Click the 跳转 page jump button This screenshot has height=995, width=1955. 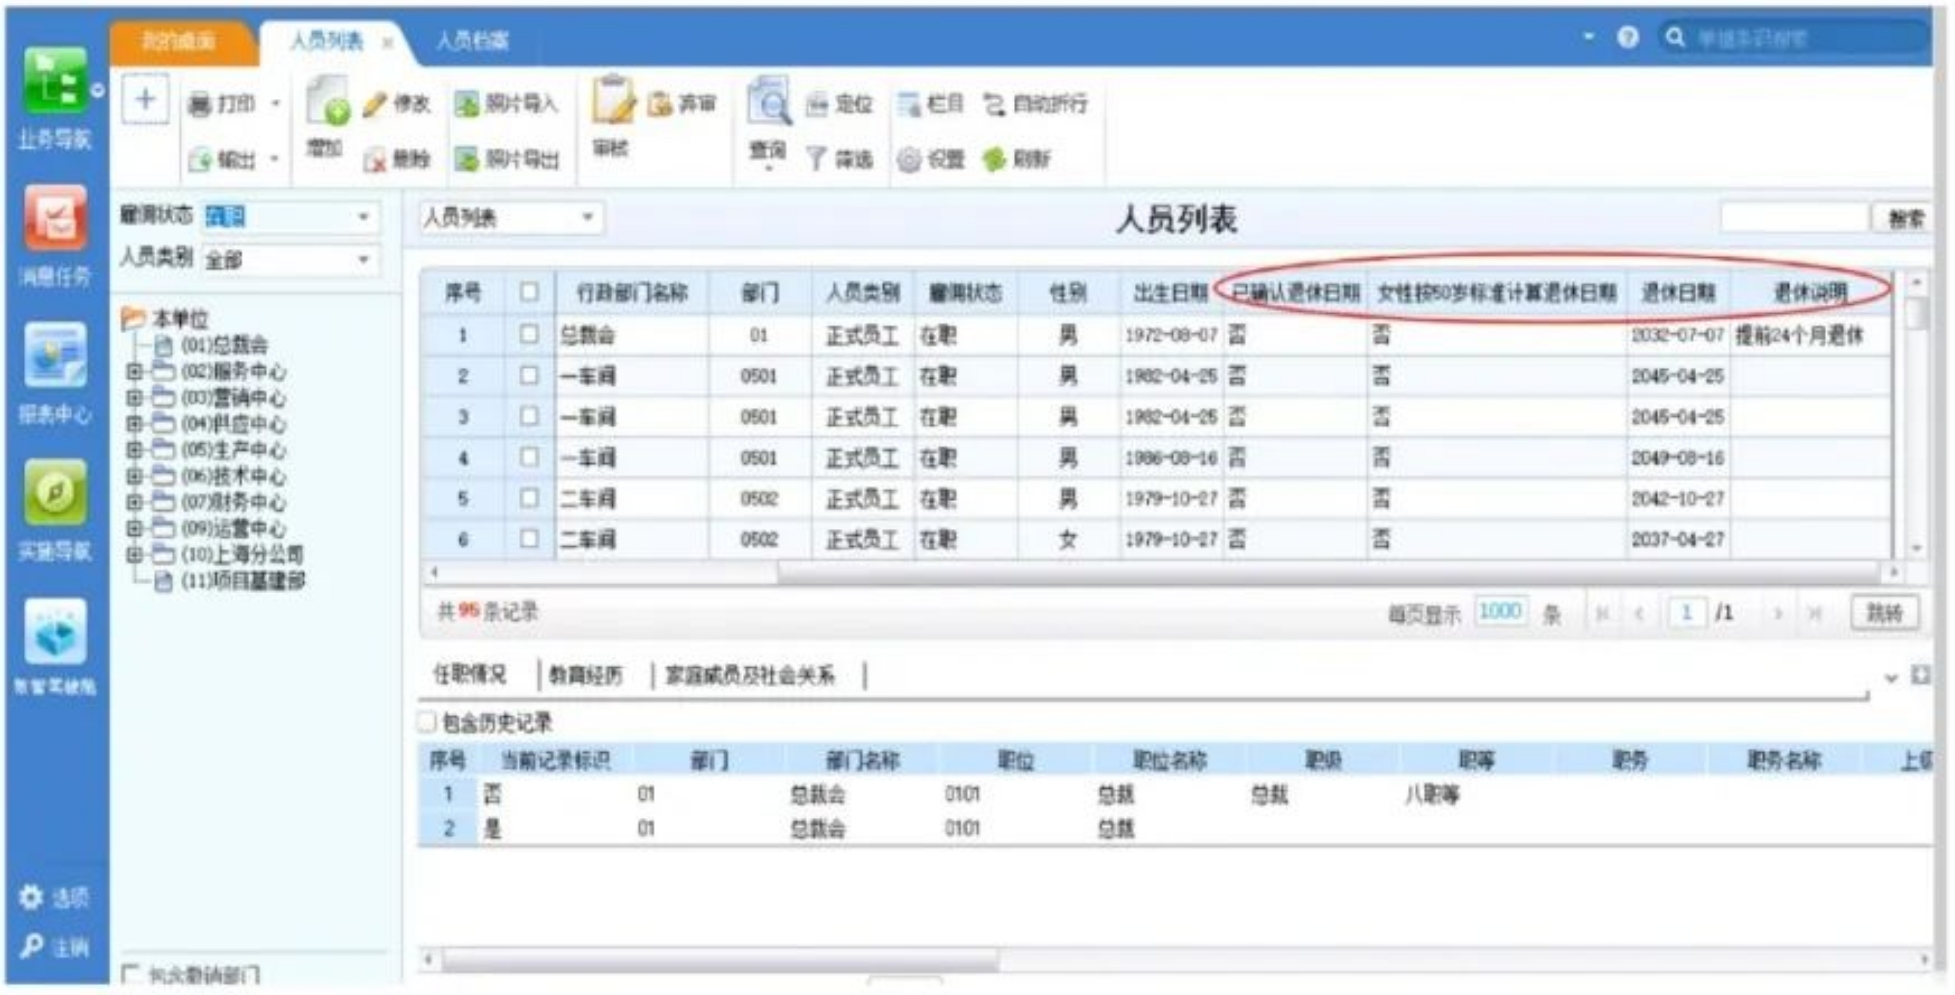click(1885, 612)
